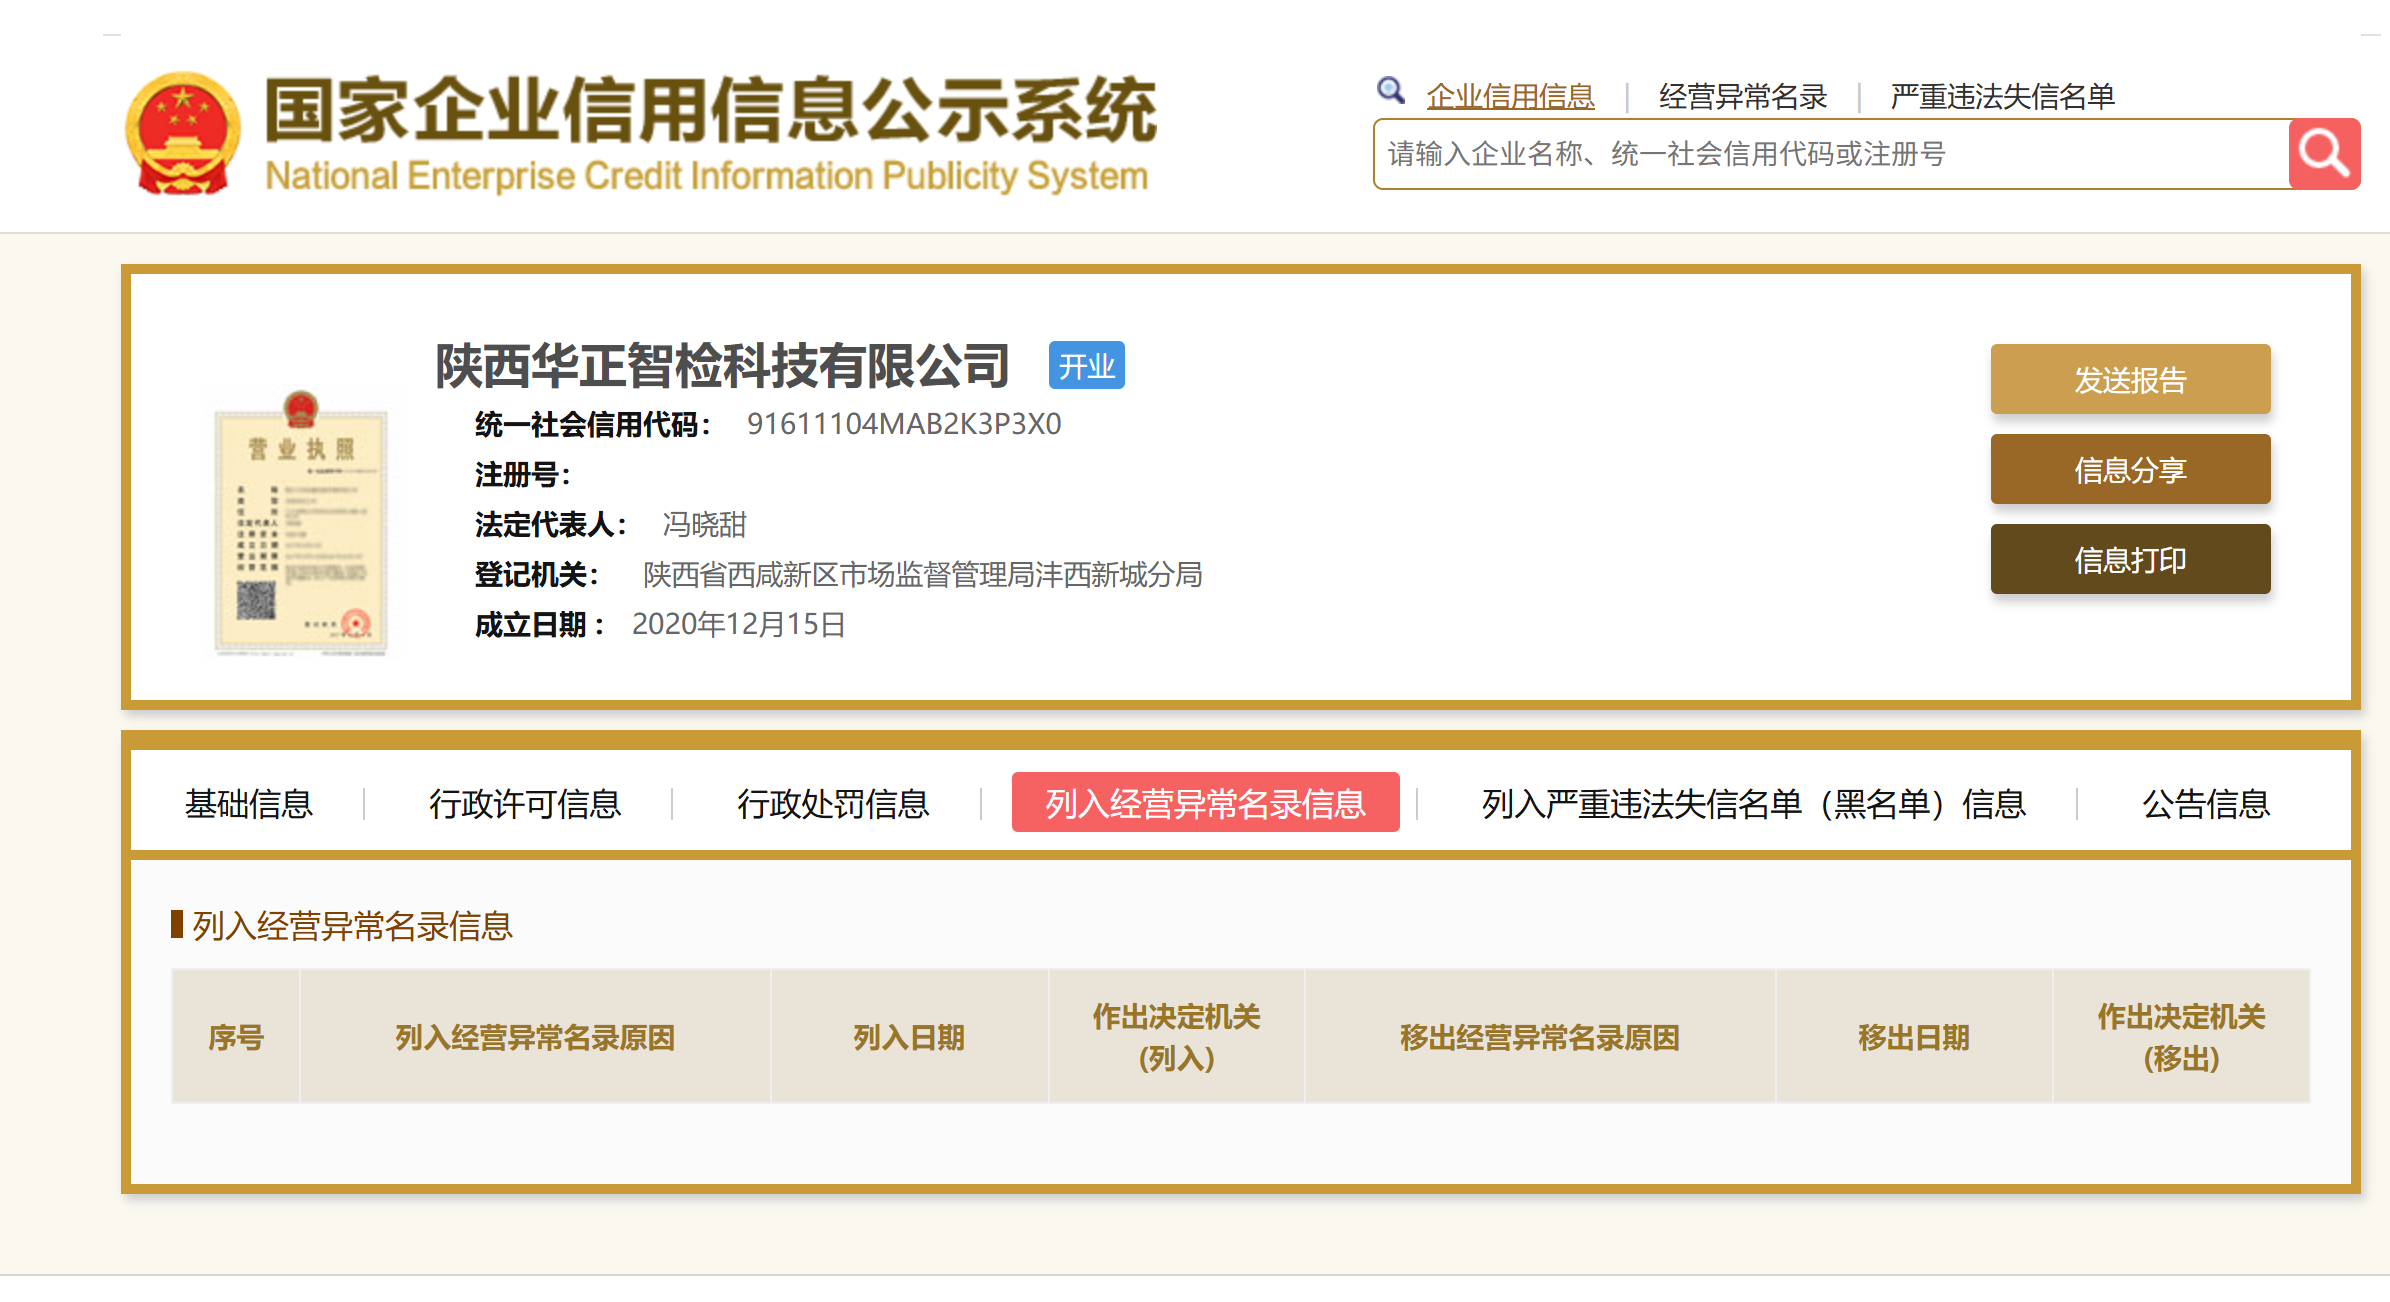Open the 行政处罚信息 tab
Screen dimensions: 2390x1302
[x=833, y=803]
